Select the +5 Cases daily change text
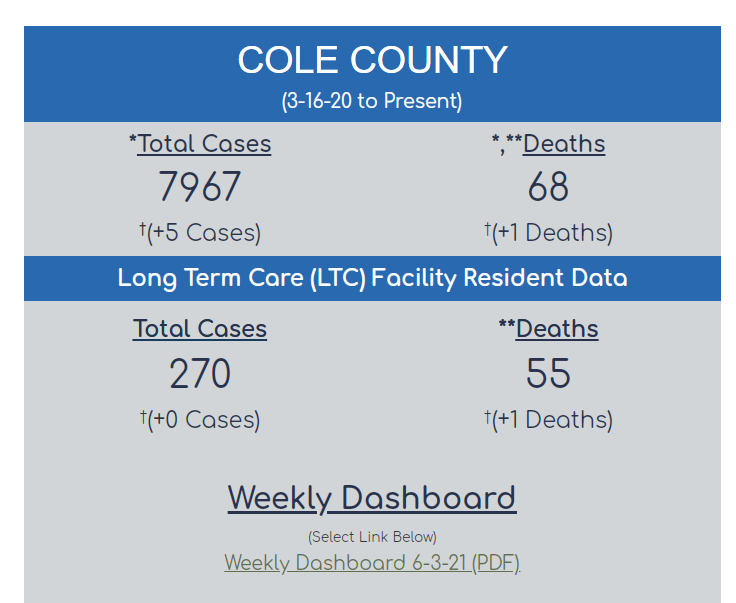The image size is (736, 603). (x=204, y=233)
